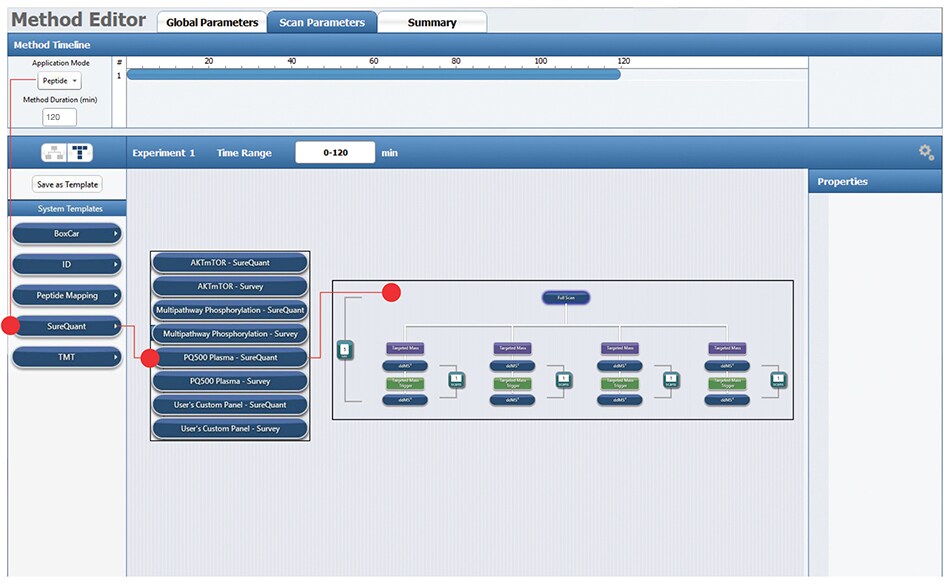Click Save as Template button
The height and width of the screenshot is (584, 950).
[68, 185]
